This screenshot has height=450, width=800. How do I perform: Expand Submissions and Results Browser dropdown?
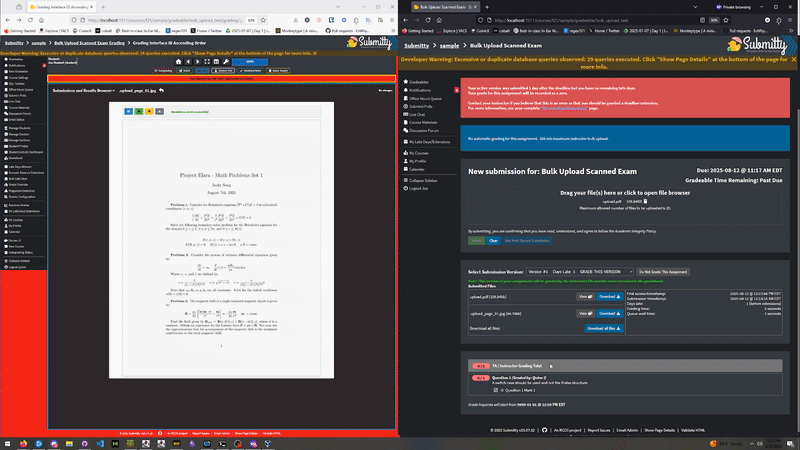point(84,90)
